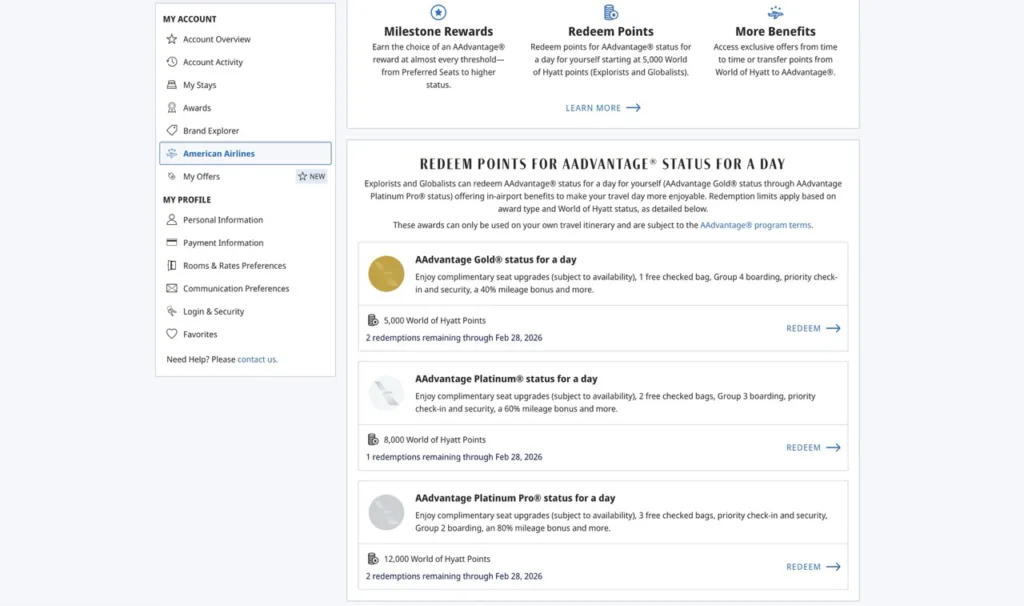This screenshot has width=1024, height=606.
Task: Click the Awards ribbon icon
Action: [172, 108]
